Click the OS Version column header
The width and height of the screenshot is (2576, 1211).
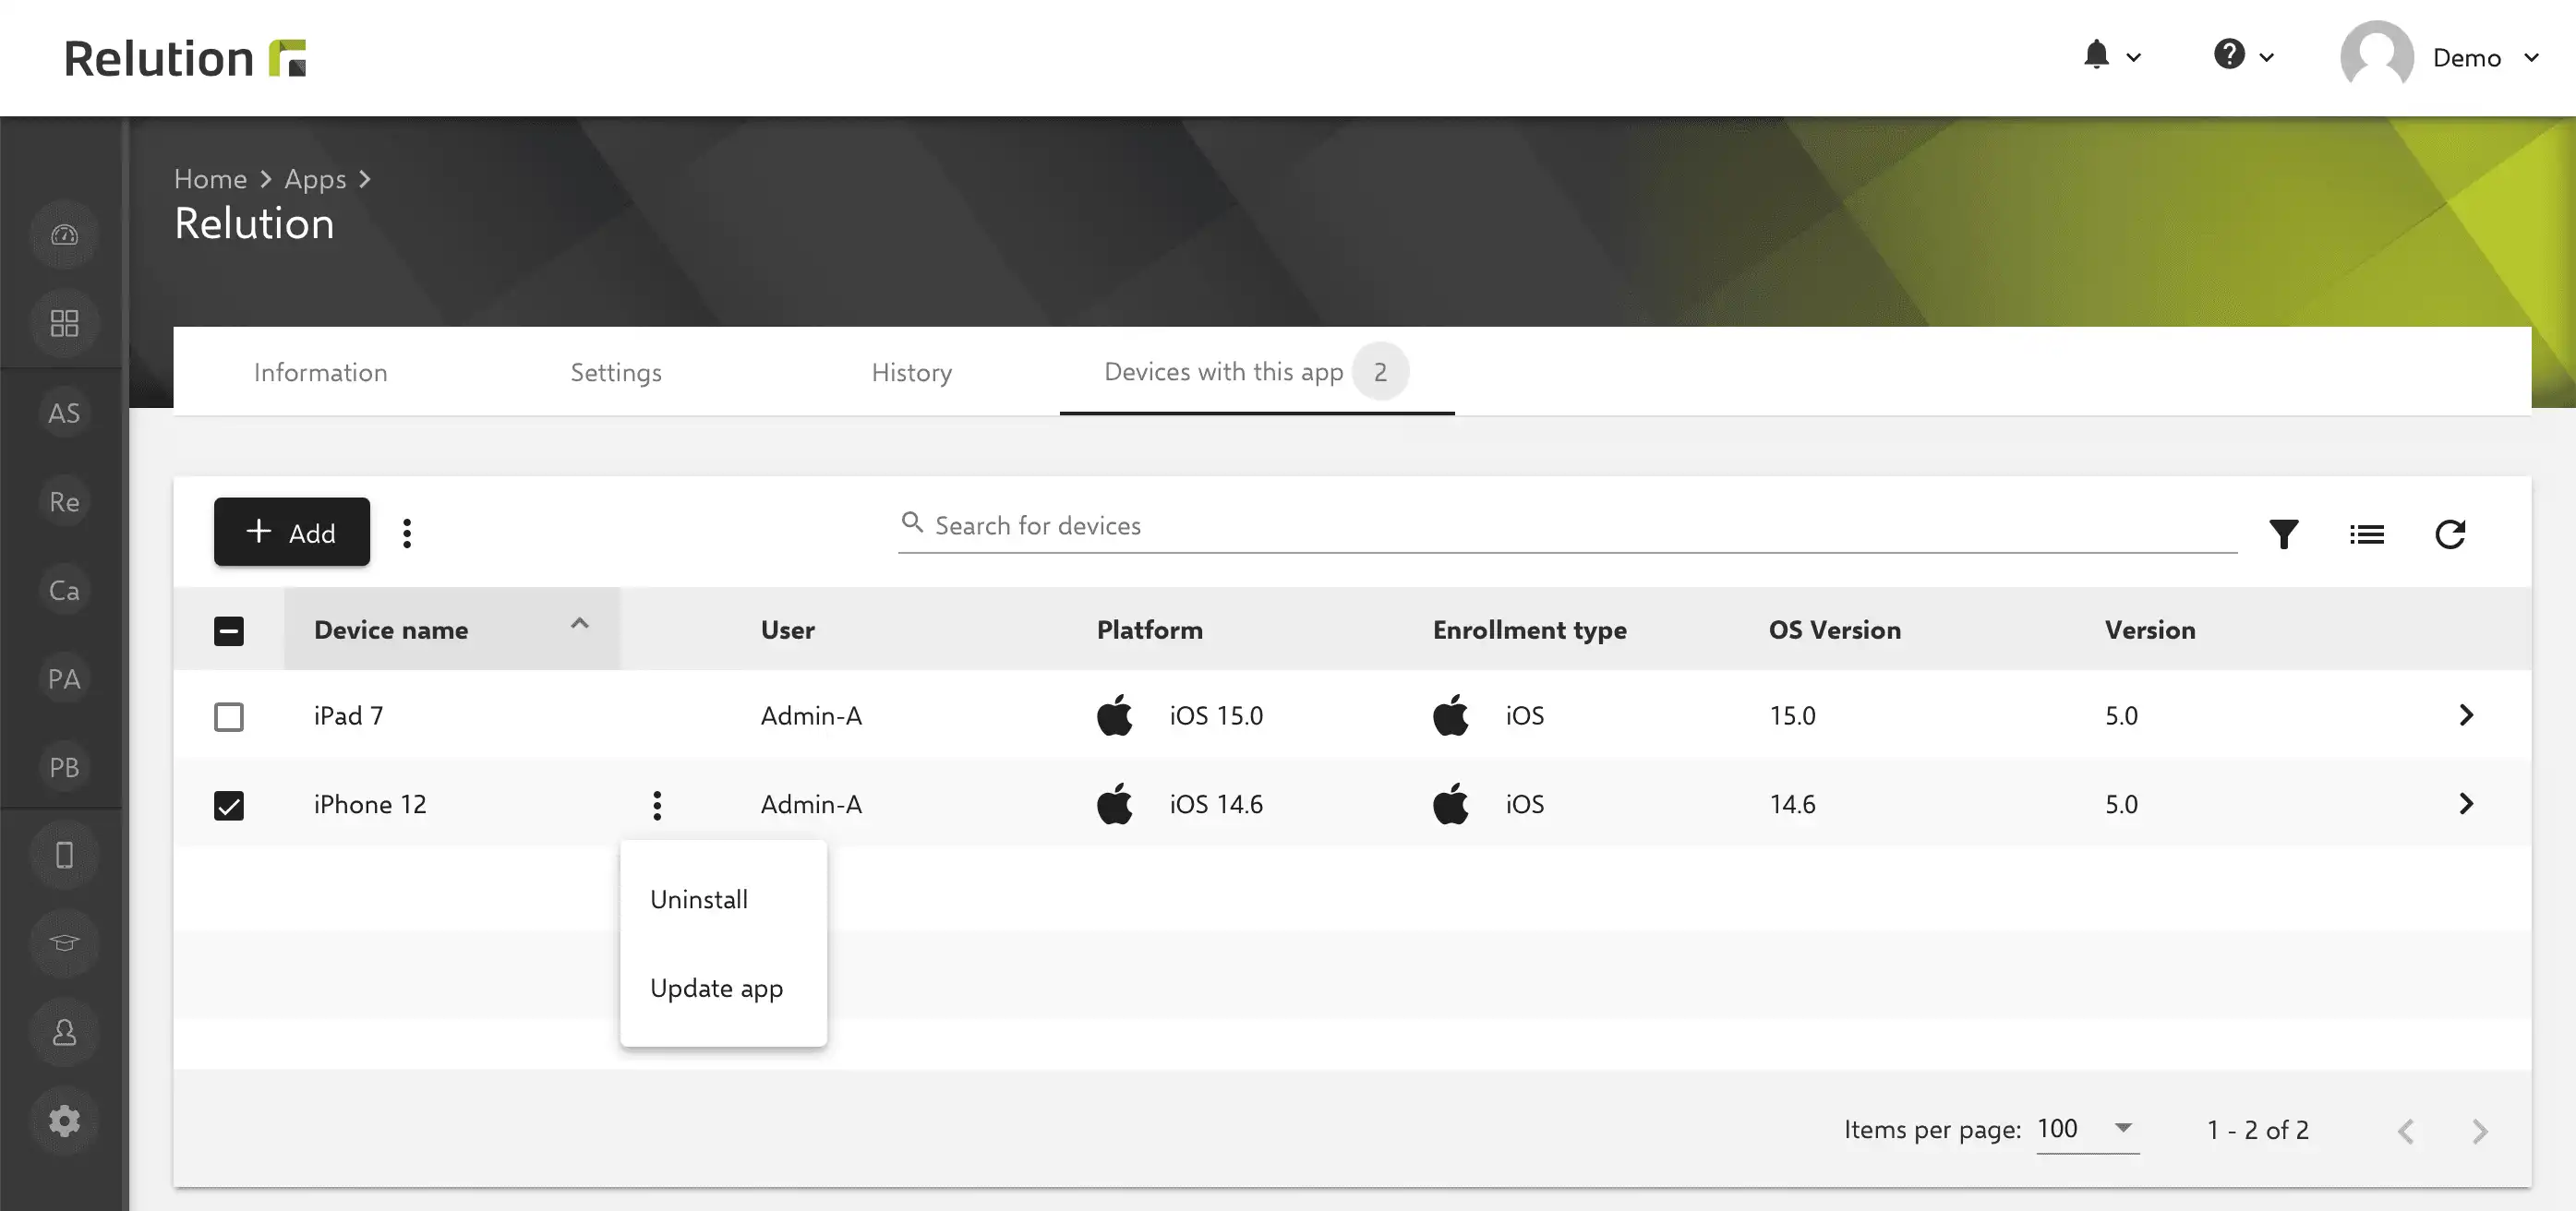1834,630
